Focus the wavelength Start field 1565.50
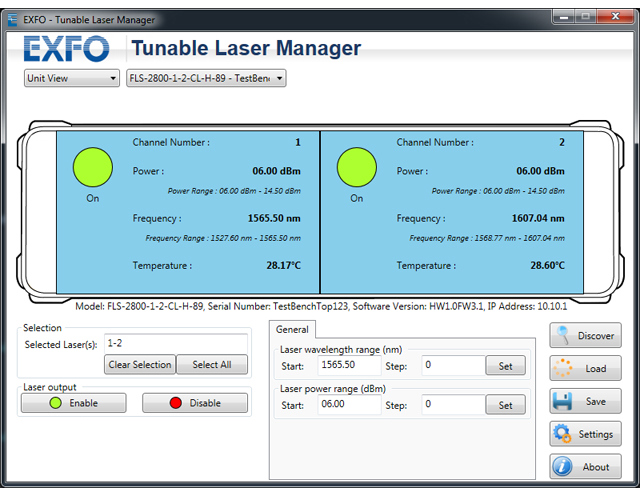Viewport: 640px width, 496px height. coord(349,365)
